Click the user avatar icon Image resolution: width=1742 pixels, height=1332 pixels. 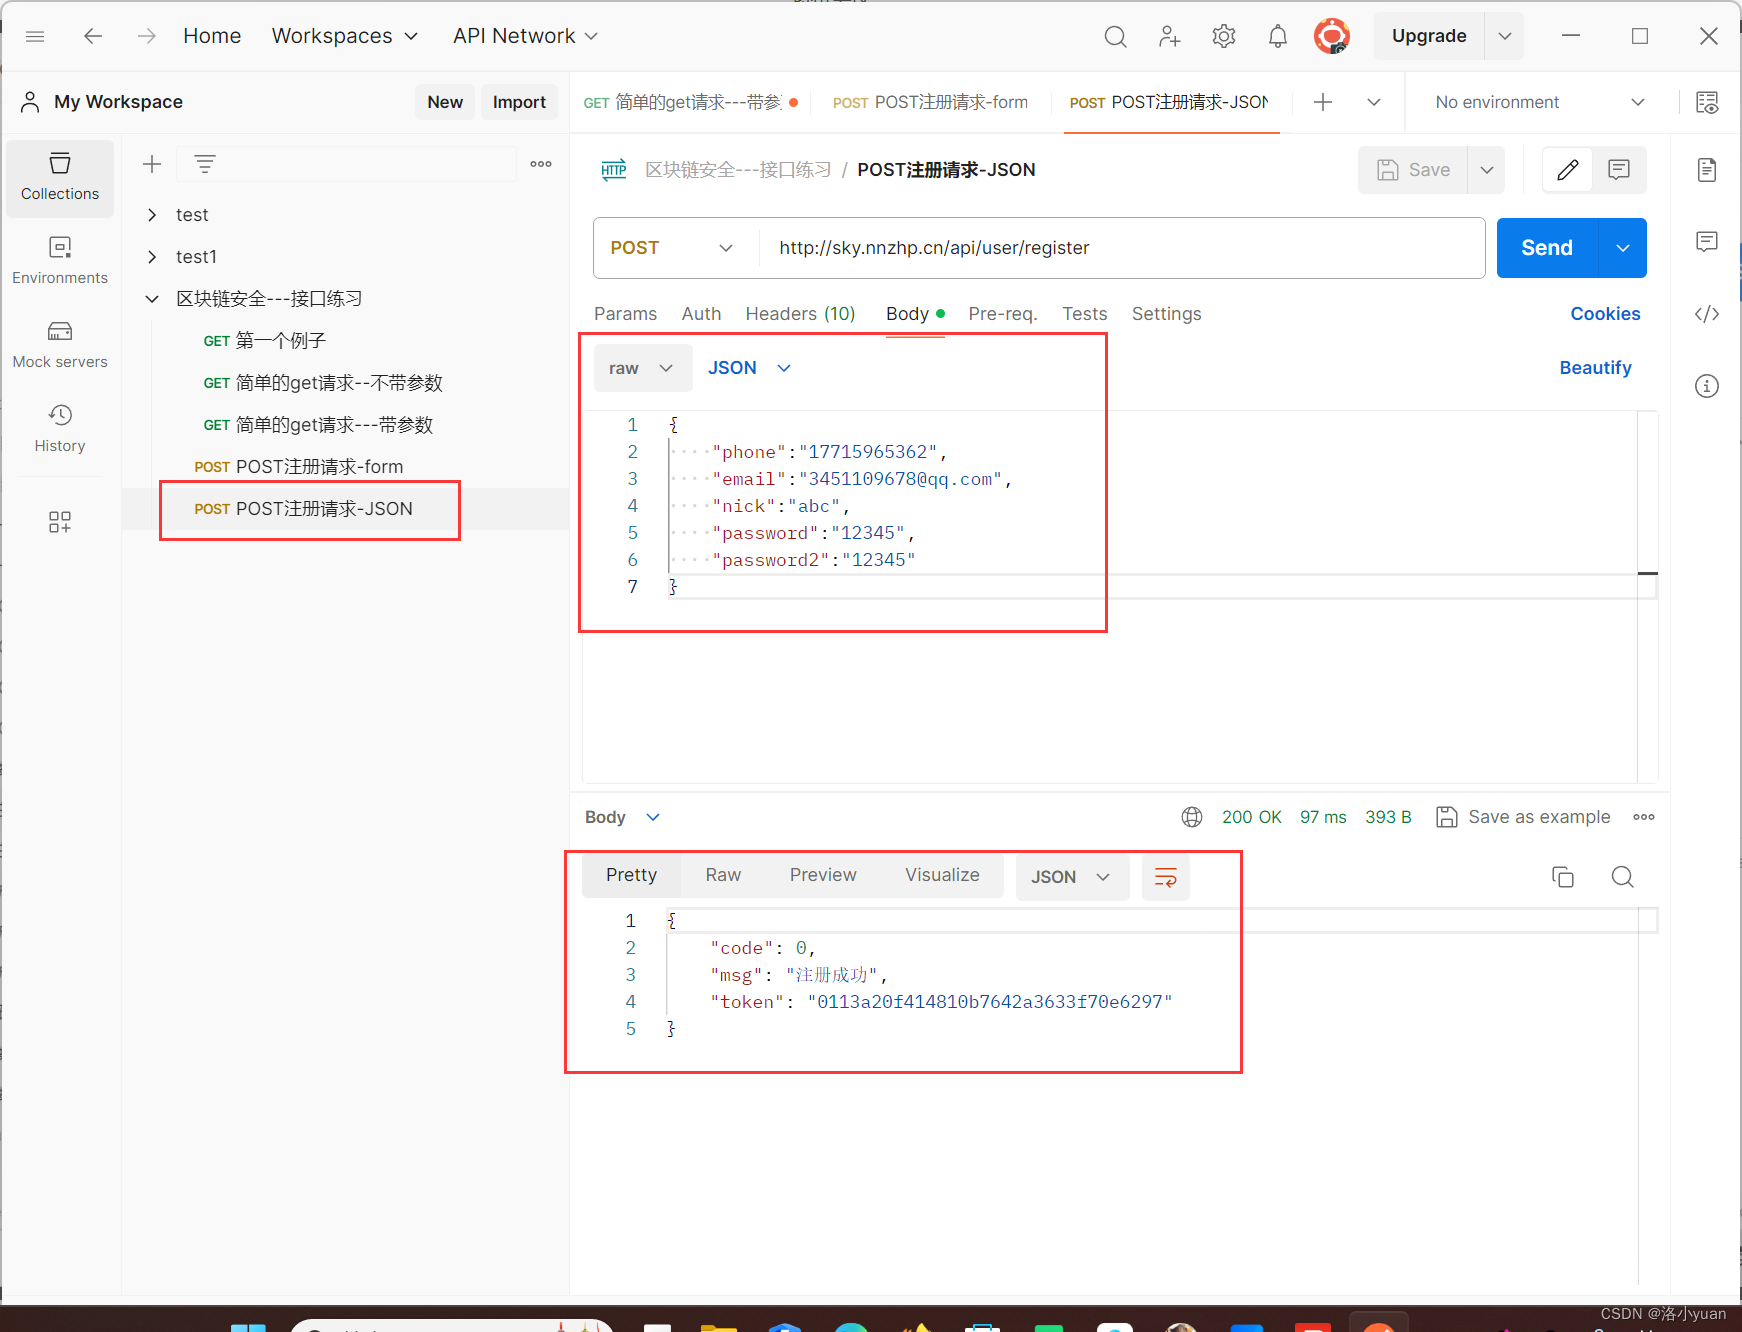point(1332,37)
